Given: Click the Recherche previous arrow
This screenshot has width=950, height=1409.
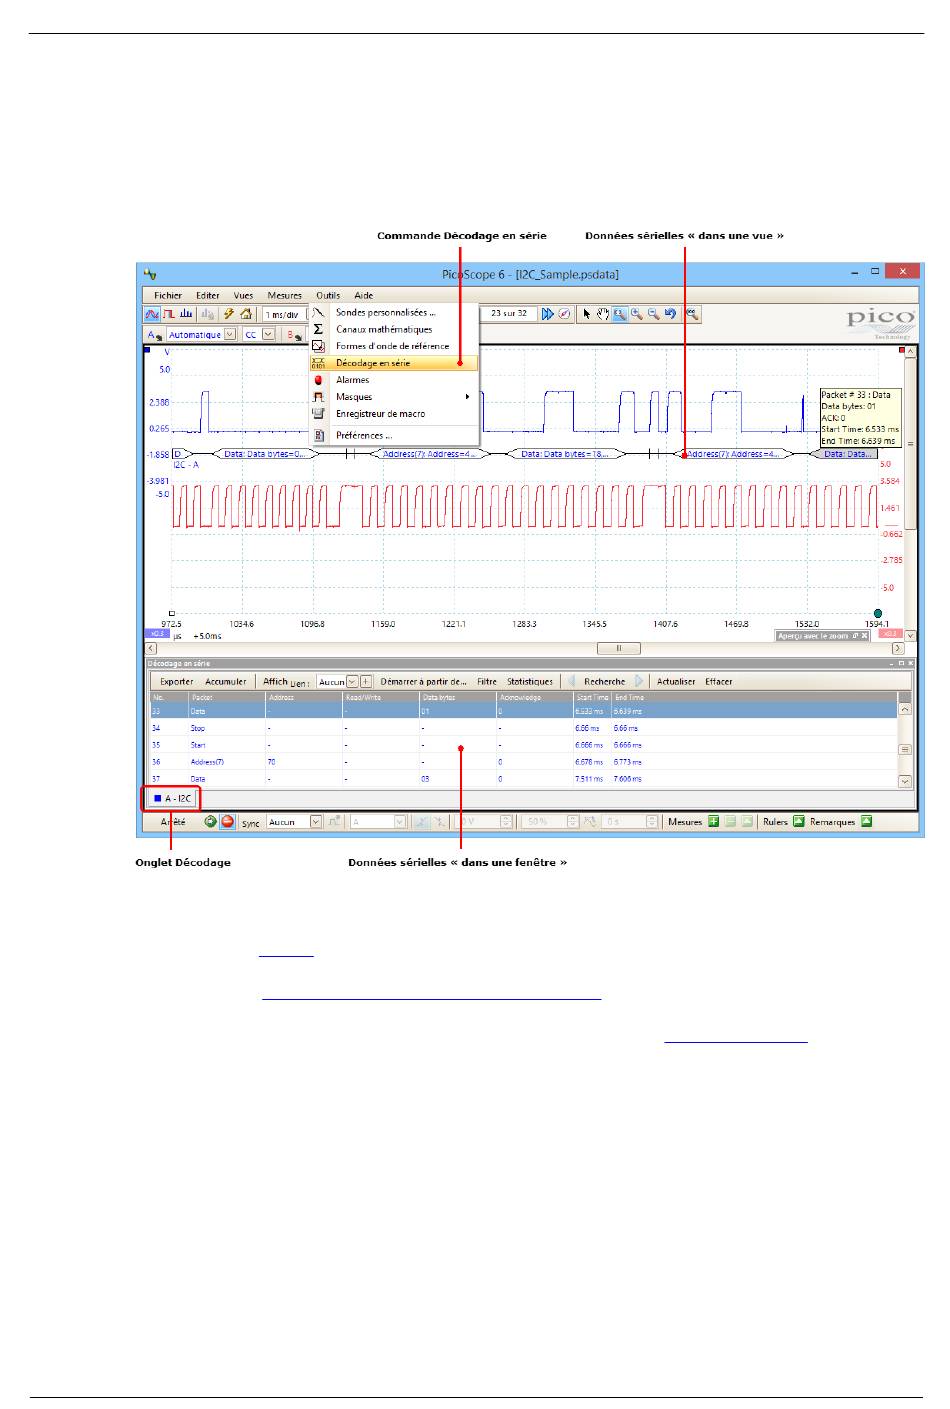Looking at the screenshot, I should click(x=572, y=682).
